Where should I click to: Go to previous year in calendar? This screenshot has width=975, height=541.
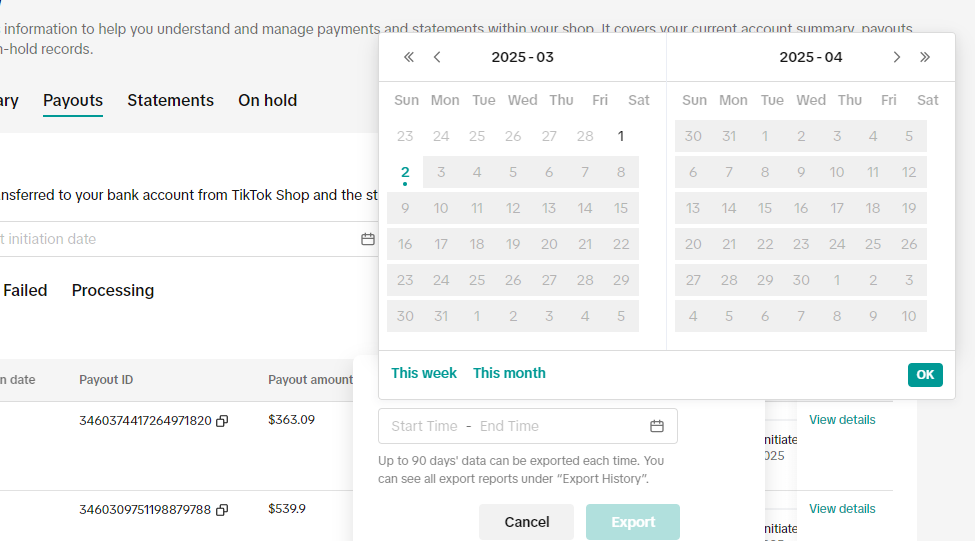click(x=408, y=57)
